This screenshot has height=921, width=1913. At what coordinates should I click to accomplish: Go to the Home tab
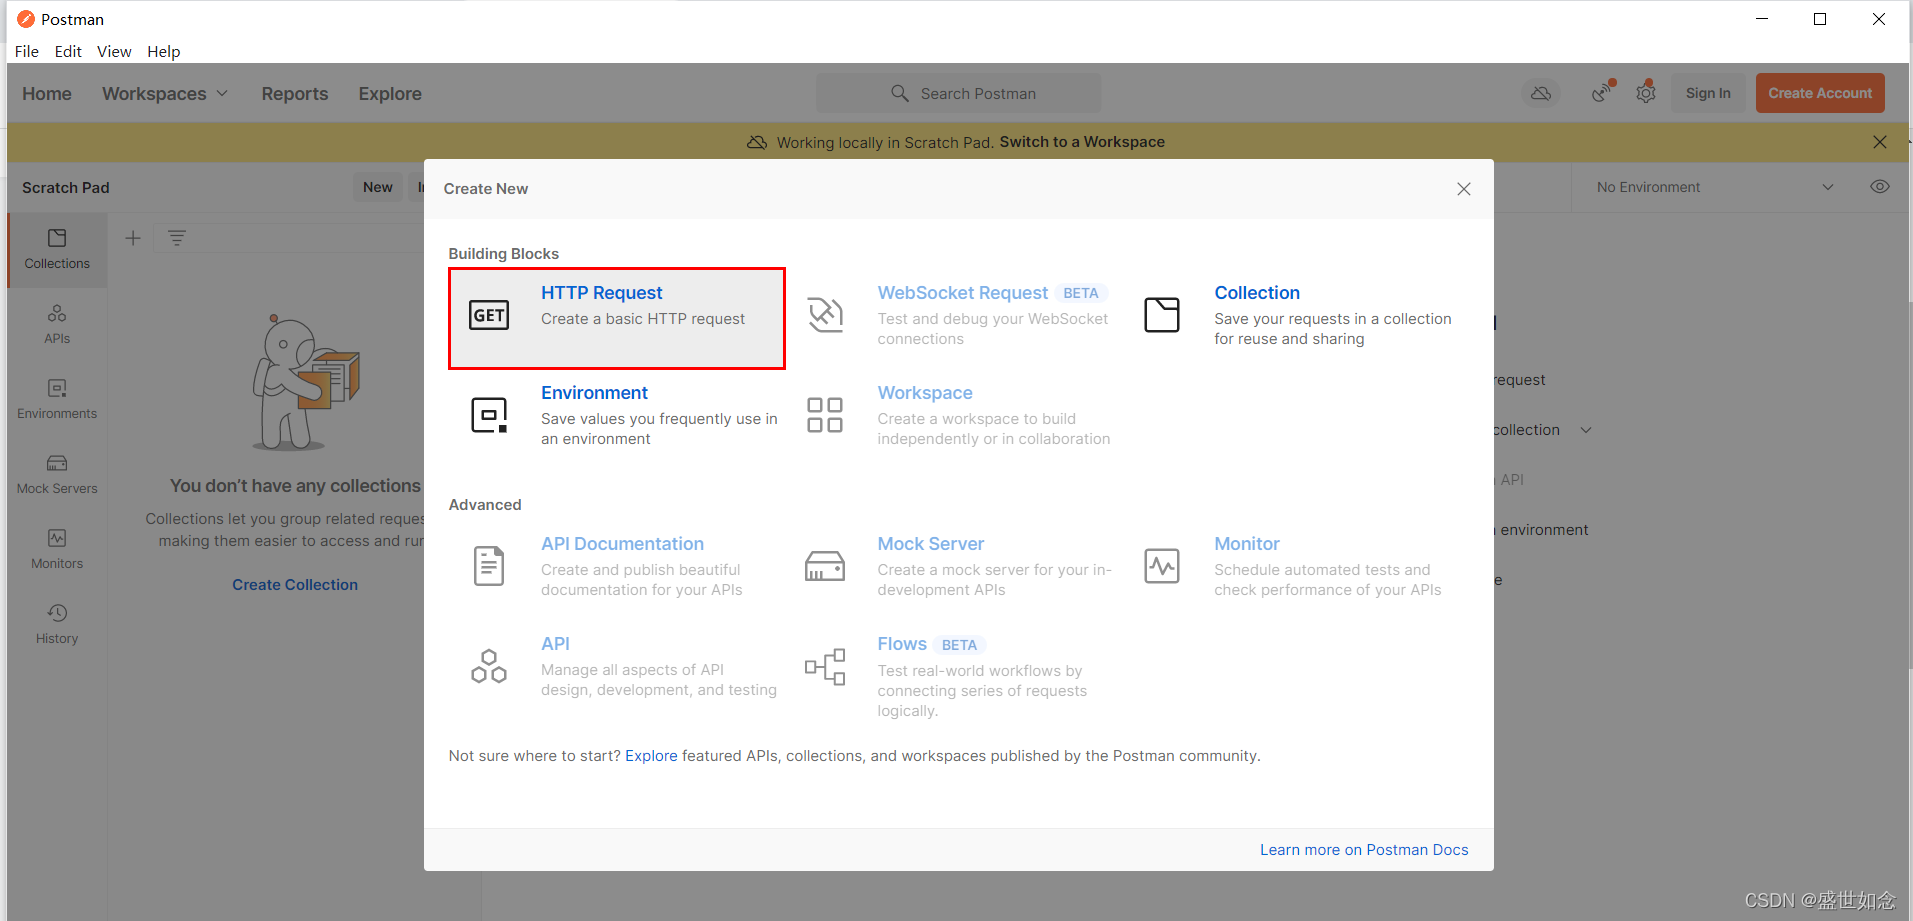47,93
